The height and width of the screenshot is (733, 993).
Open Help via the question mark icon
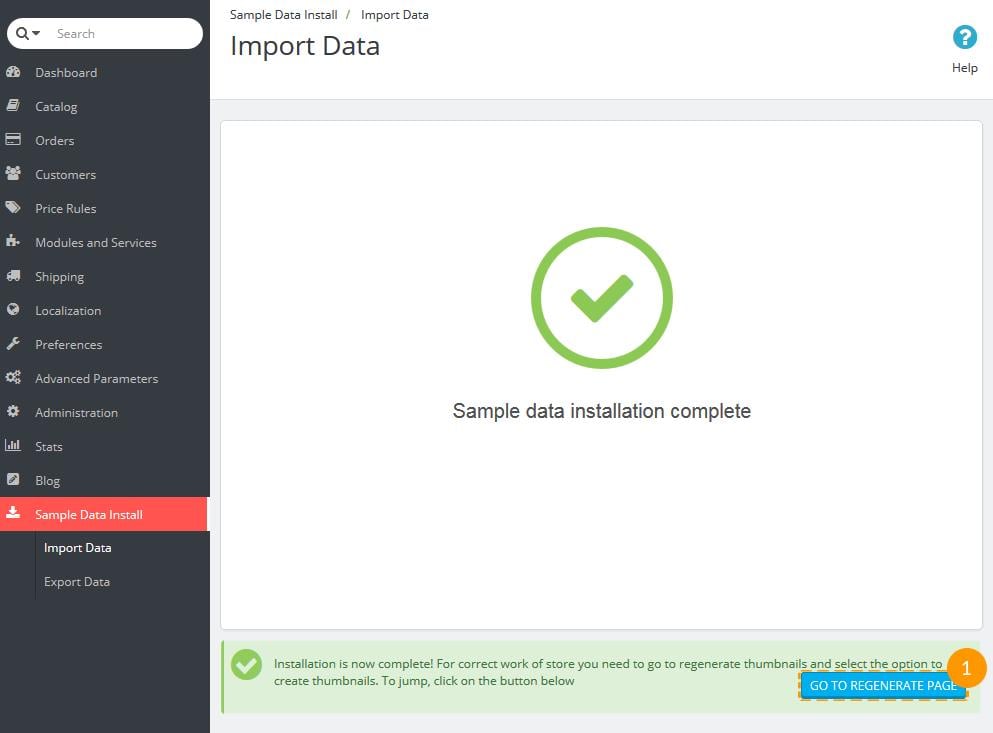[964, 38]
